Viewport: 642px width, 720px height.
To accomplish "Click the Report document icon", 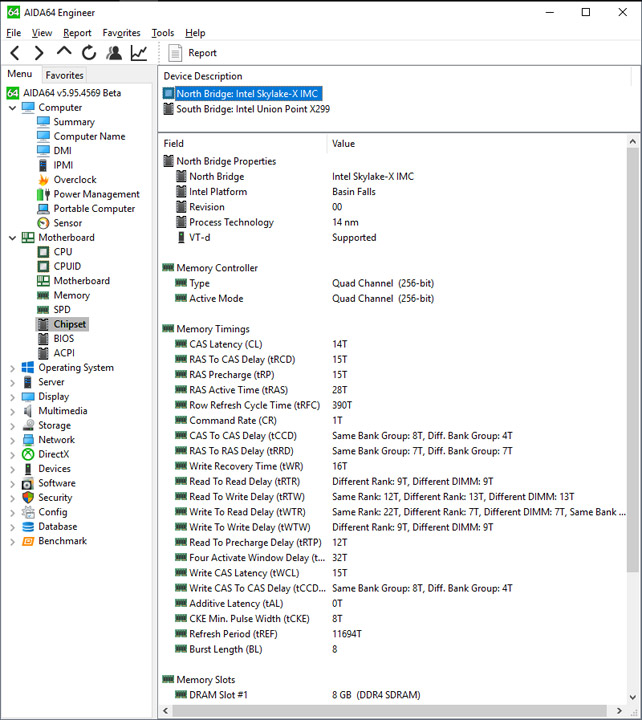I will (x=175, y=53).
